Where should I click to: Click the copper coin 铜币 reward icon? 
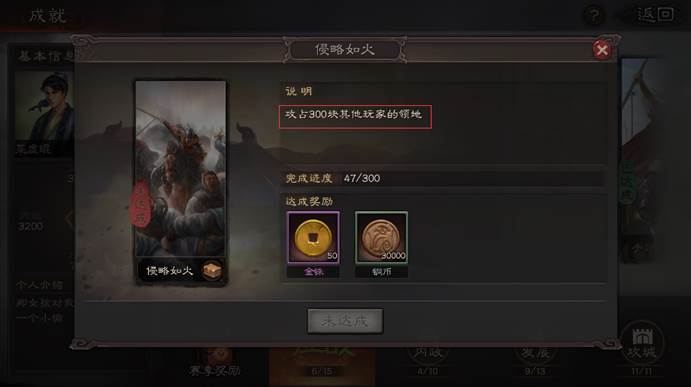click(x=382, y=237)
